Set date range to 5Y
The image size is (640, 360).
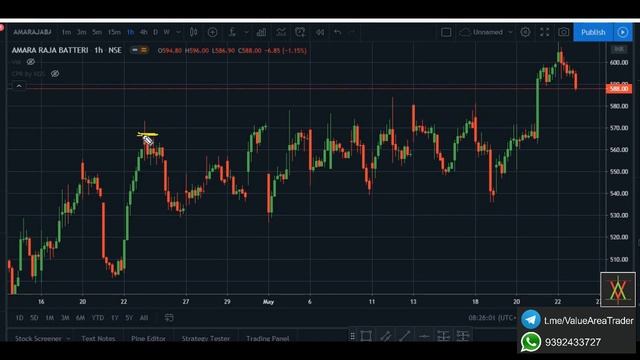pyautogui.click(x=129, y=318)
